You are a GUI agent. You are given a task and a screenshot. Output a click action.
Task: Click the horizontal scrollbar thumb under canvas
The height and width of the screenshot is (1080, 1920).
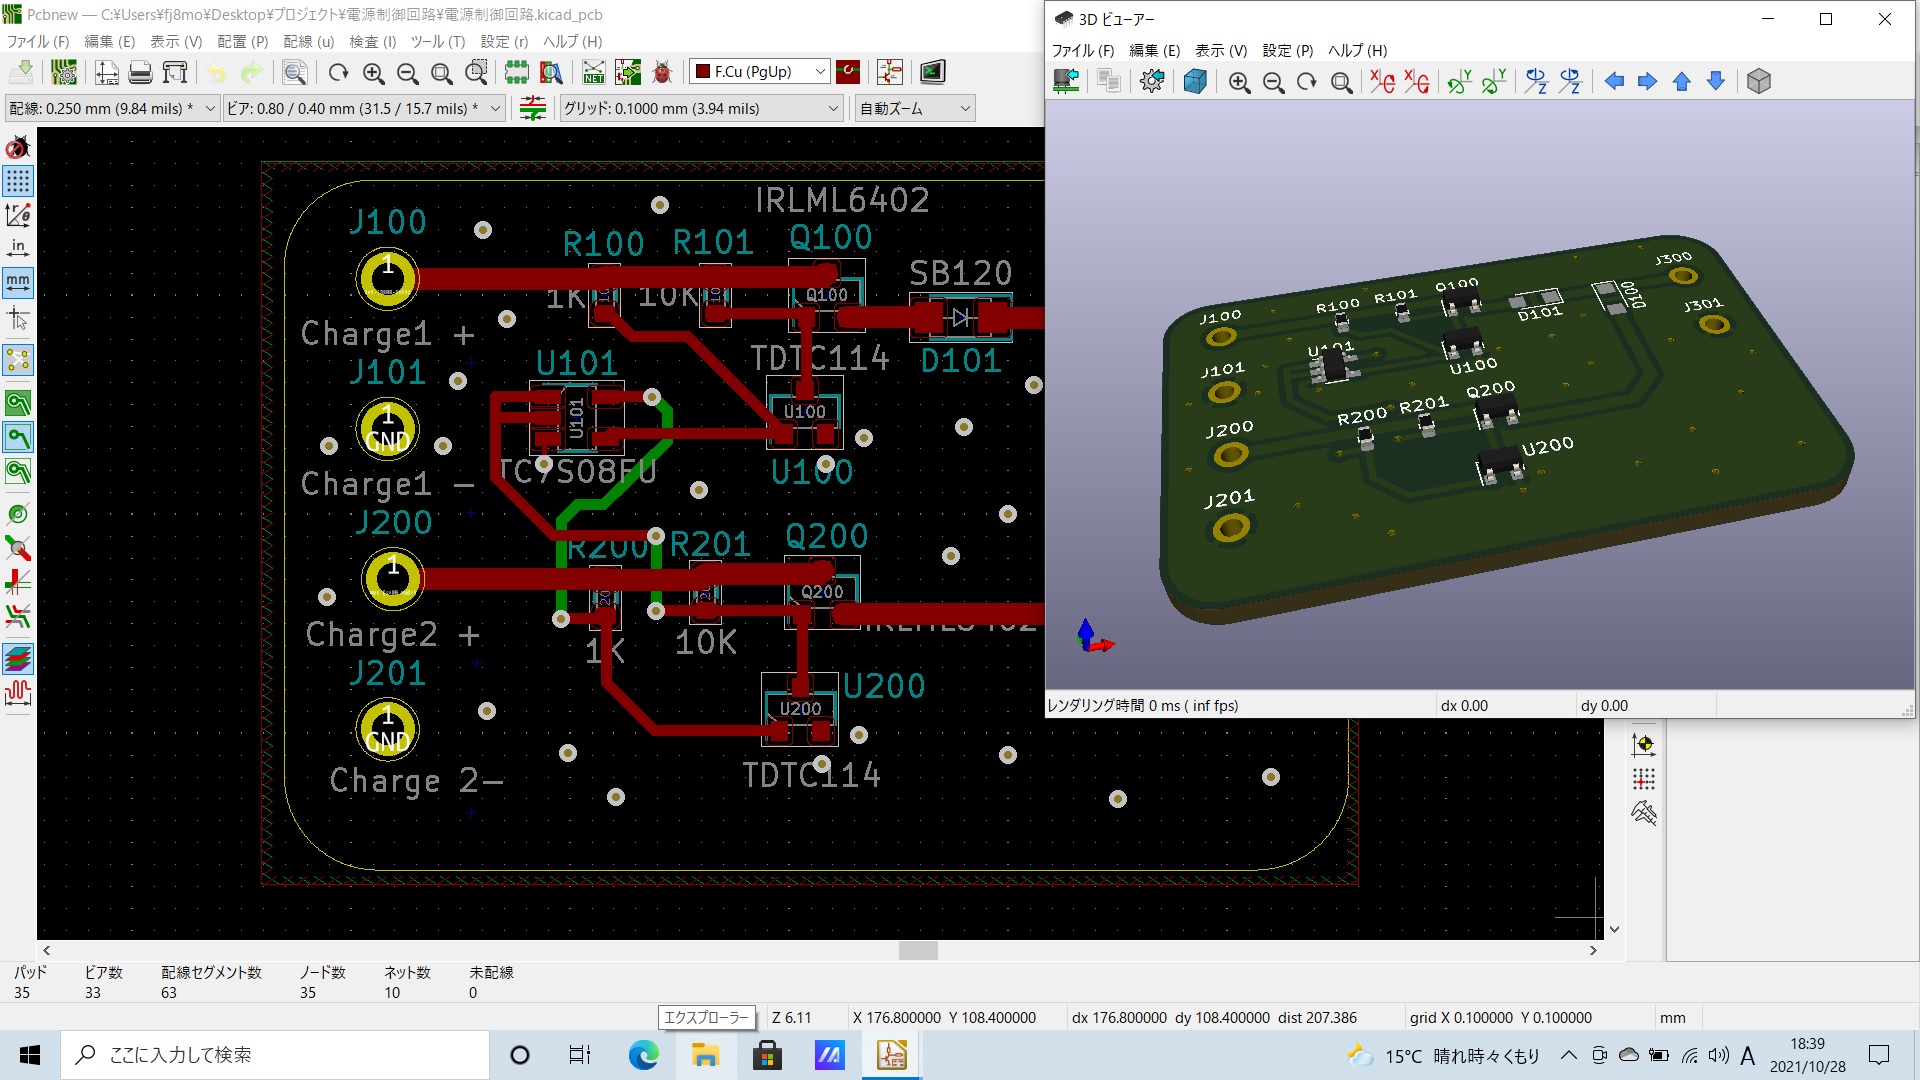pos(917,951)
